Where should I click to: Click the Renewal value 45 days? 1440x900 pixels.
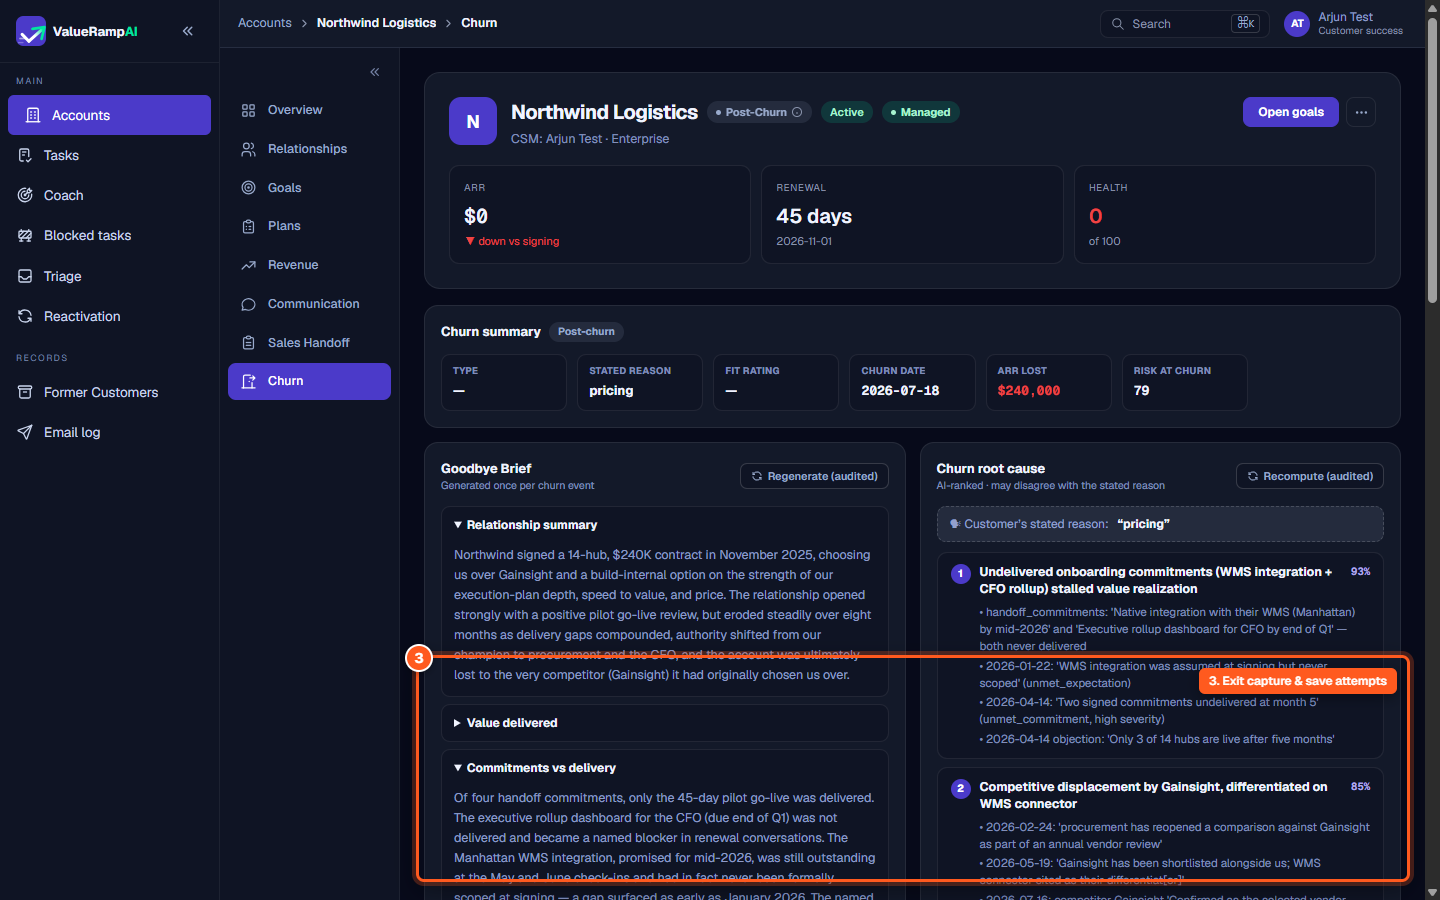tap(814, 216)
